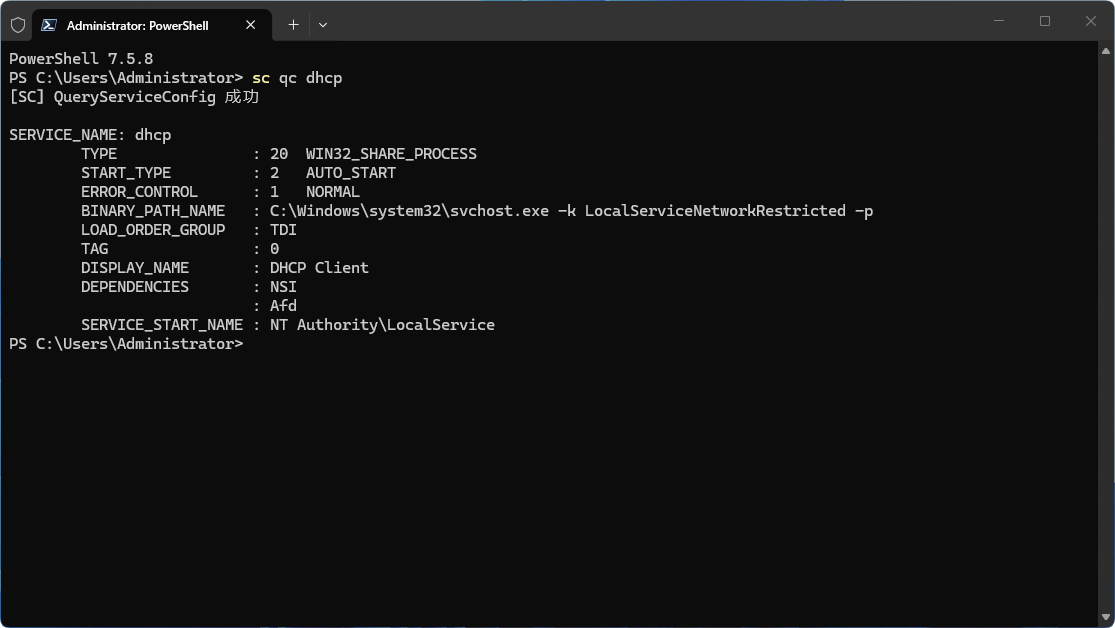
Task: Click the 'AUTO_START' value
Action: [351, 173]
